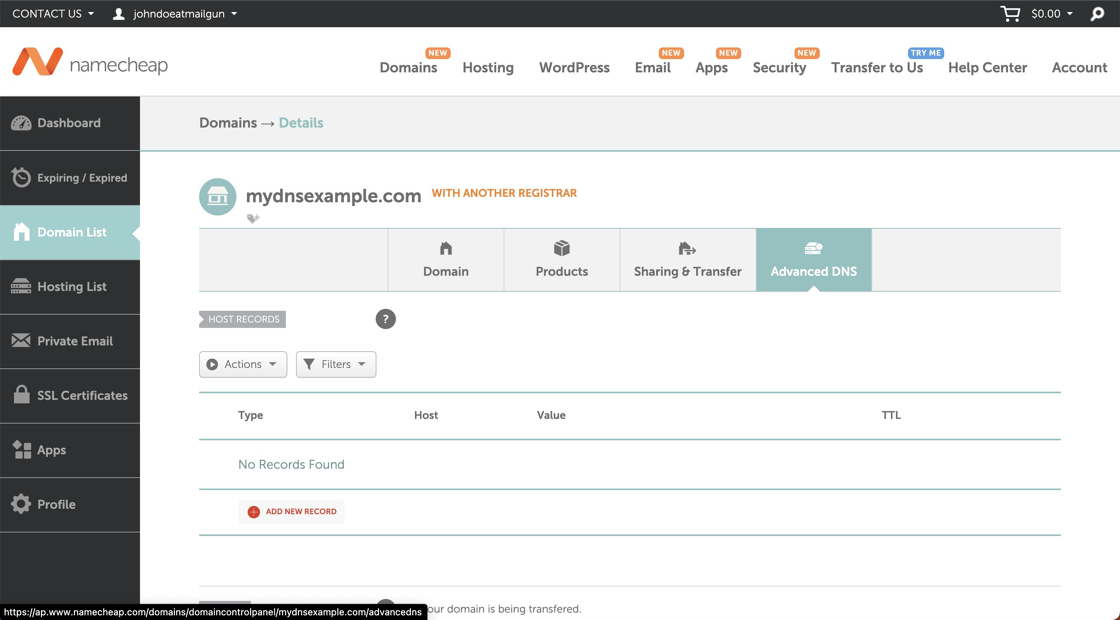
Task: Click the Expiring / Expired clock icon
Action: tap(21, 177)
